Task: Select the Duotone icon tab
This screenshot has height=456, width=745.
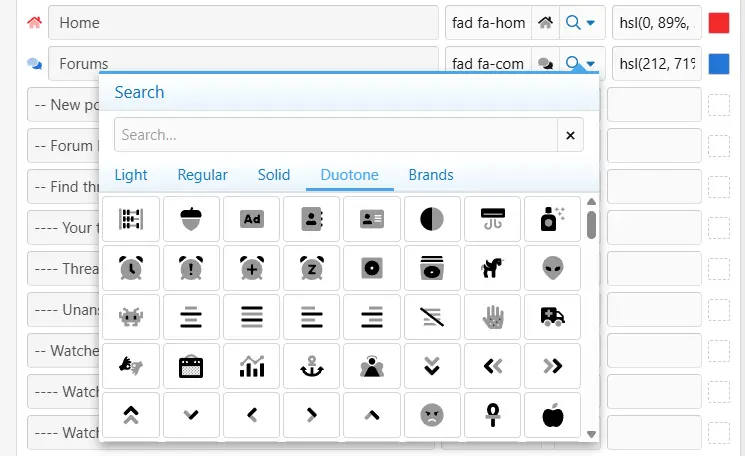Action: 350,175
